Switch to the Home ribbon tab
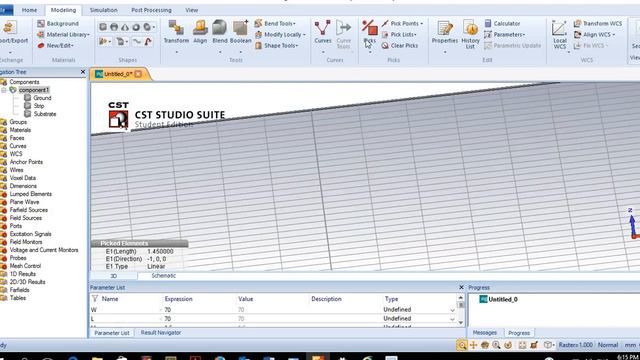 pyautogui.click(x=29, y=10)
